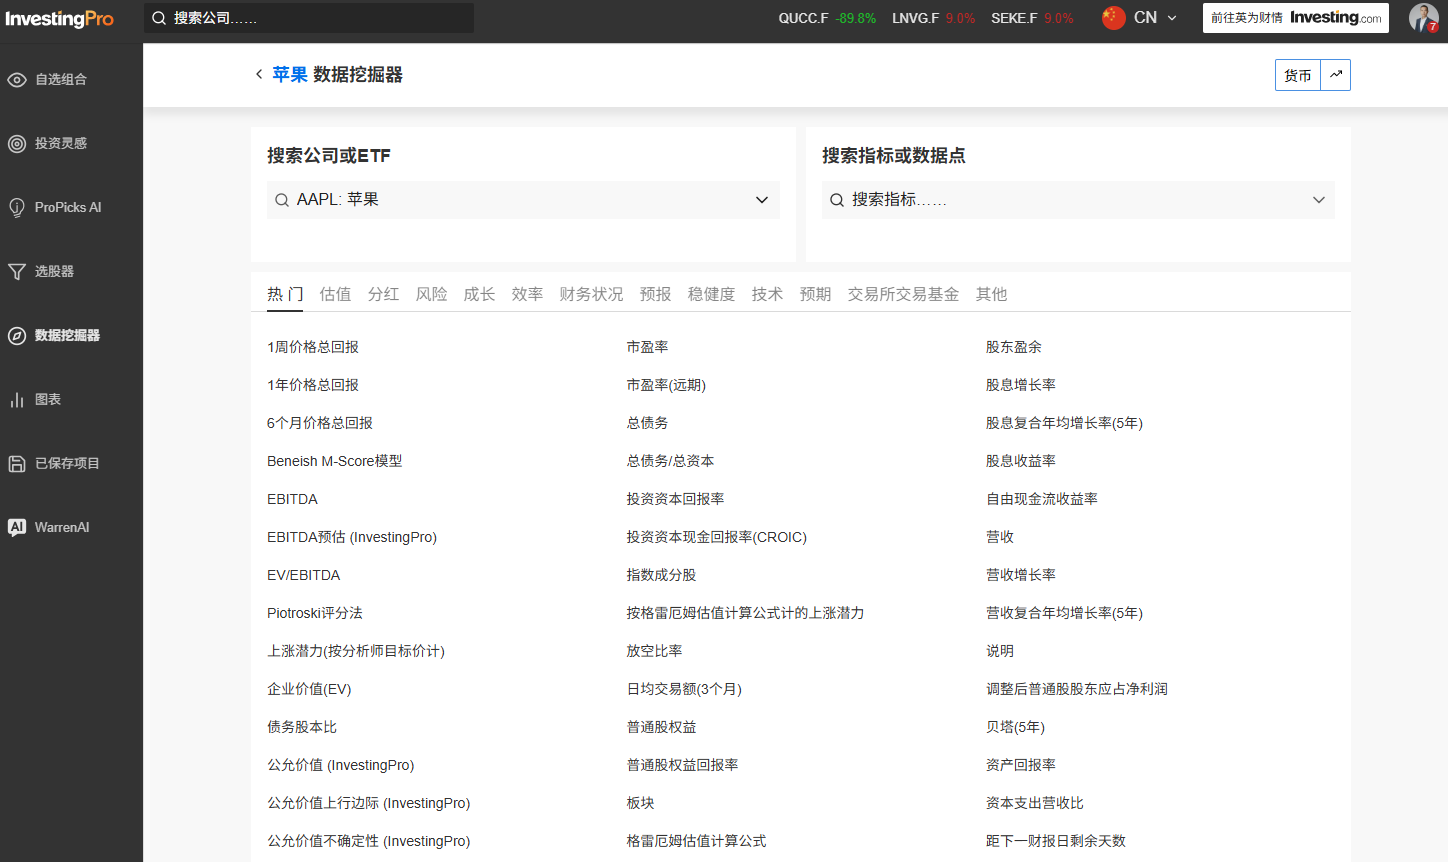The width and height of the screenshot is (1448, 862).
Task: Click the China flag icon
Action: point(1113,18)
